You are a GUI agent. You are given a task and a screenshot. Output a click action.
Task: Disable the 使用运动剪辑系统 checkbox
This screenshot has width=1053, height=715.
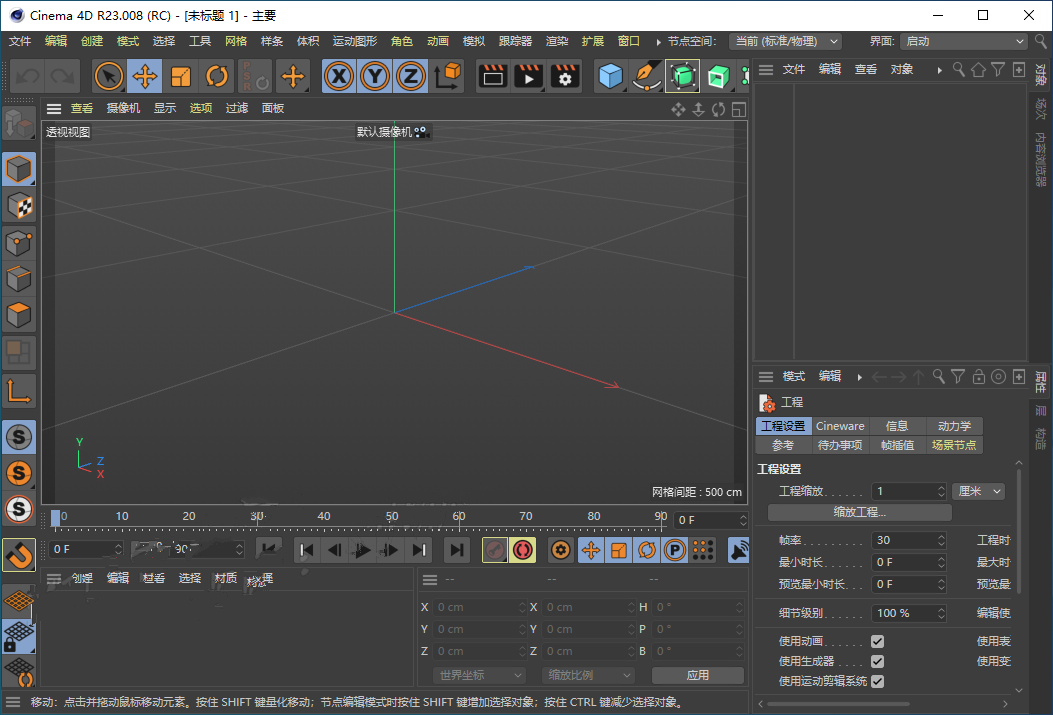(877, 681)
